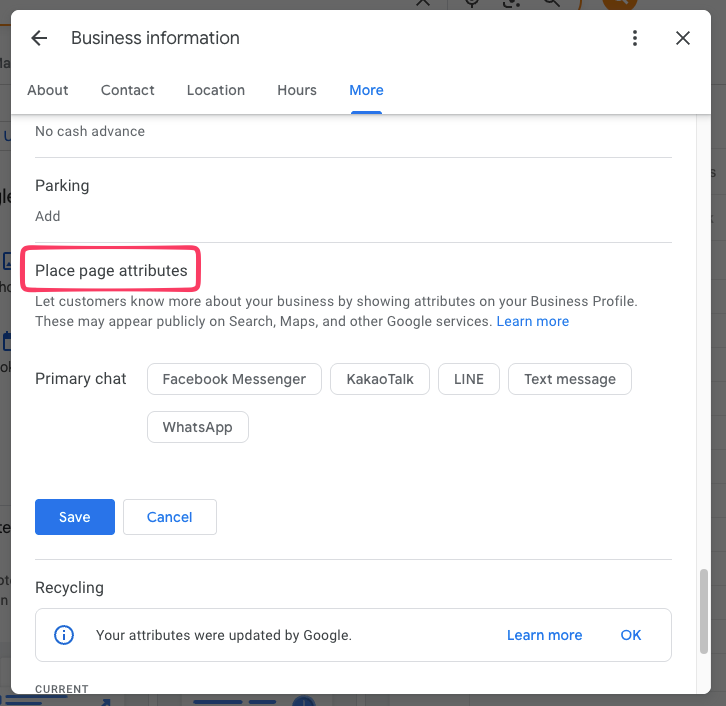Click the info icon in update notice

64,635
